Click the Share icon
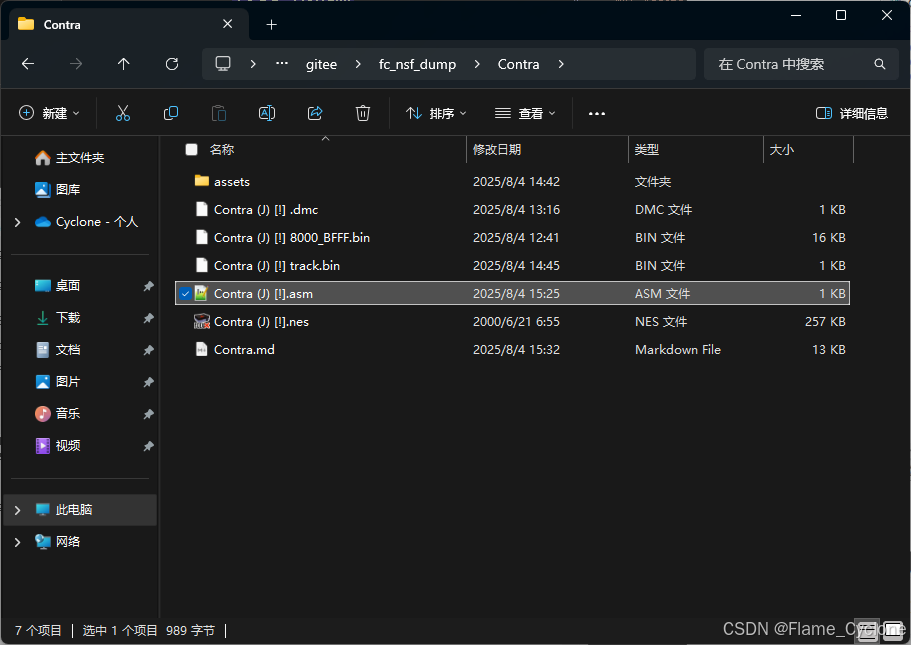 (315, 113)
